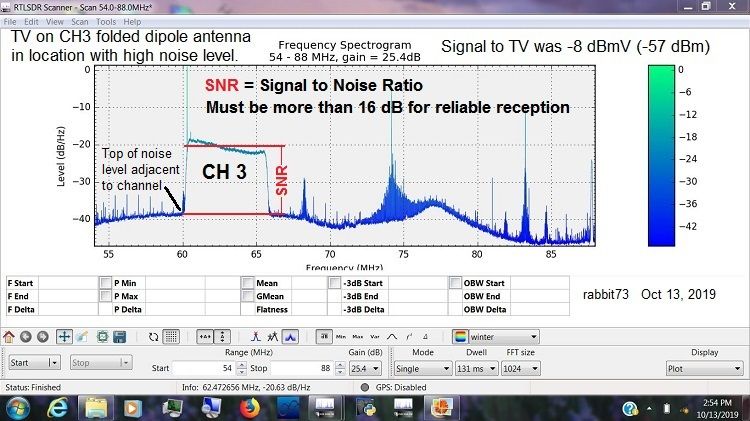Check the OBW Start checkbox
750x421 pixels.
455,284
